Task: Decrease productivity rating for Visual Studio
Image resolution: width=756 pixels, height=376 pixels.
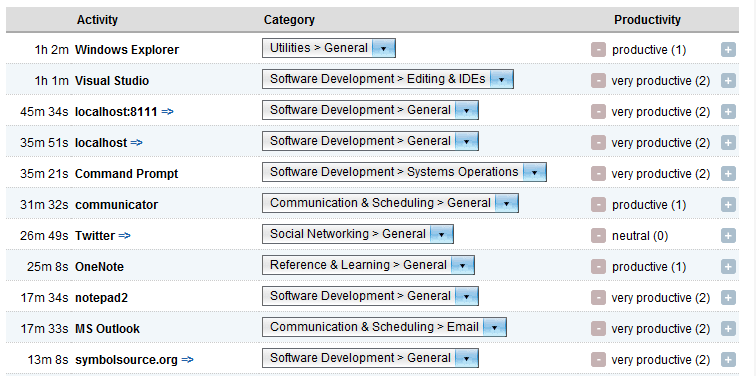Action: pos(598,81)
